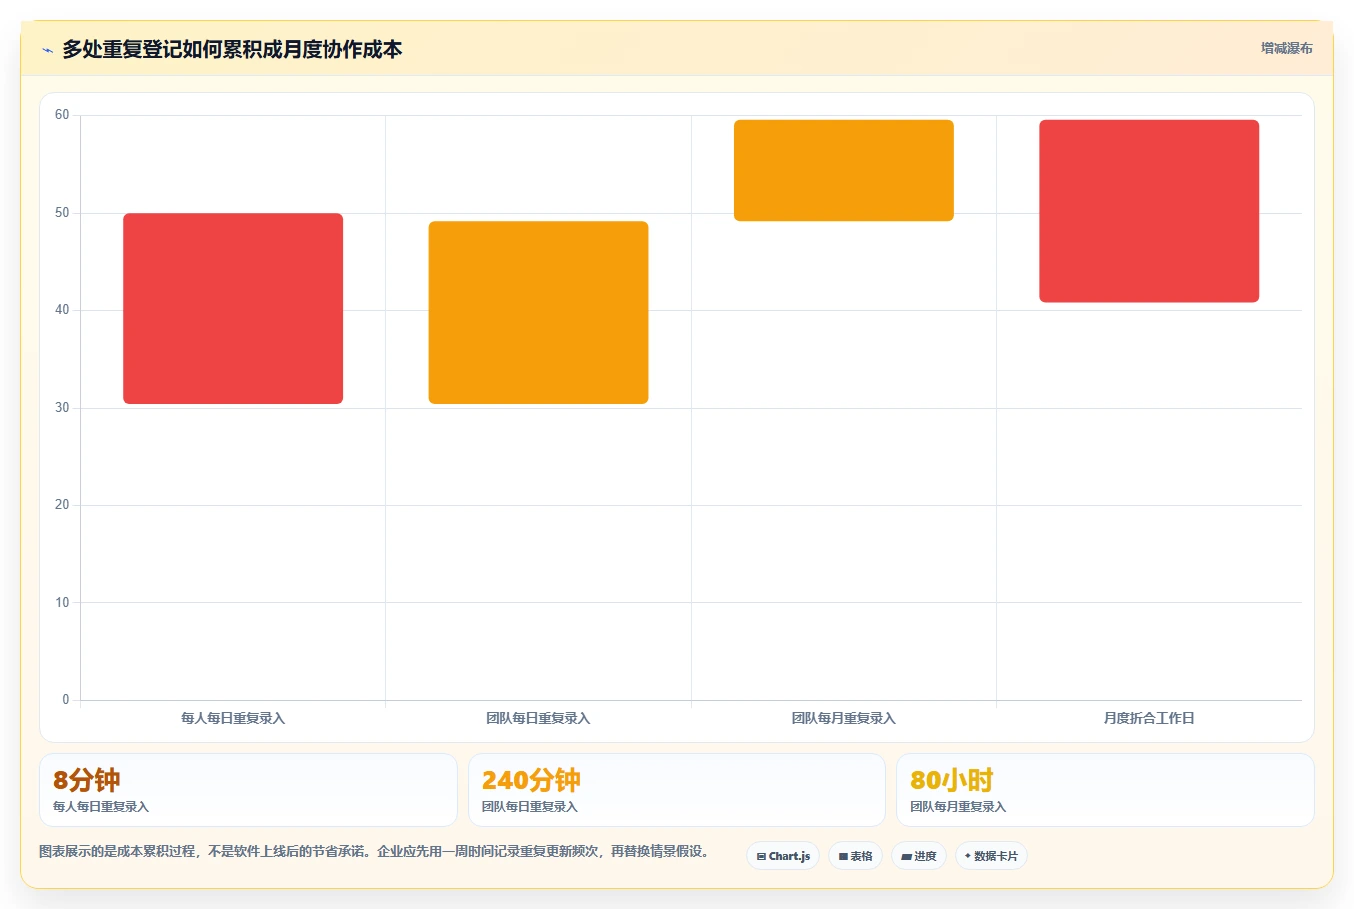
Task: Click the 团队每日重复录入 caption under 240分钟
Action: [x=530, y=807]
